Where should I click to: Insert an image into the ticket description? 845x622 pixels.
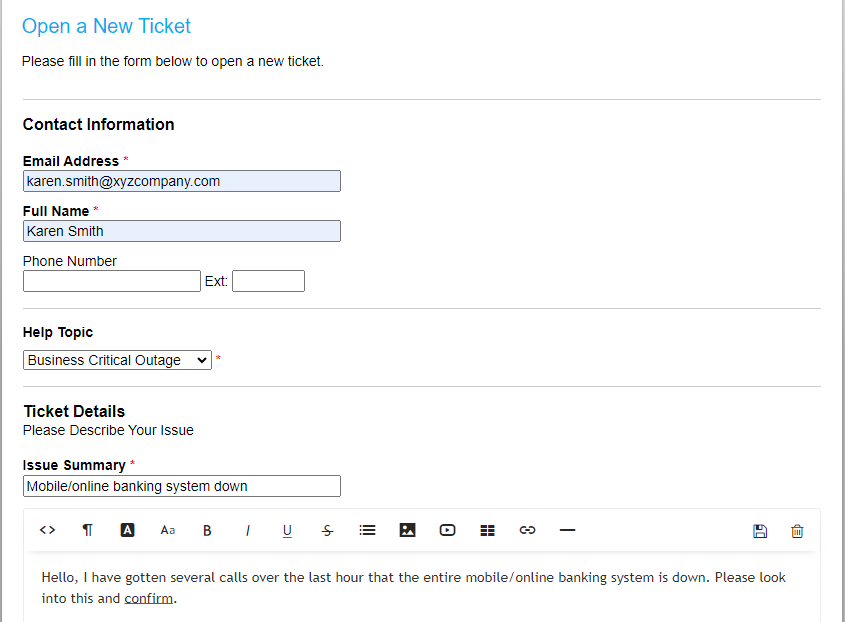pos(407,530)
